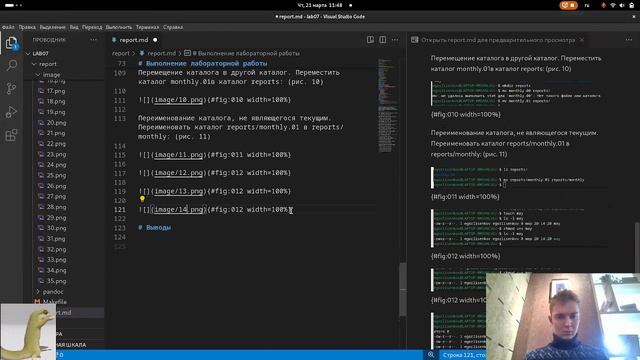
Task: Open Explorer panel more actions ellipsis
Action: coord(94,40)
